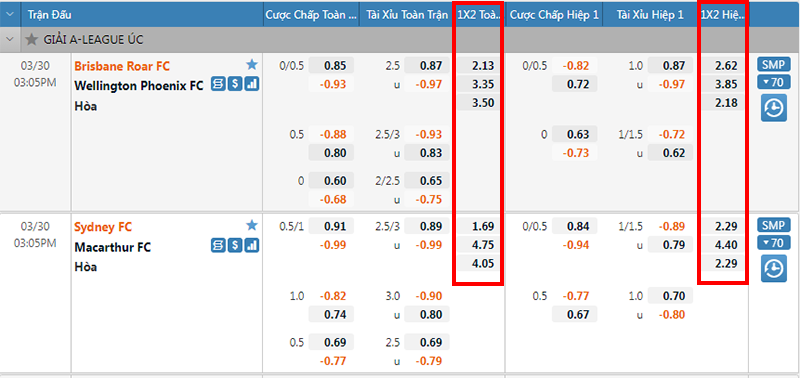Click the dollar icon for Sydney FC match
The height and width of the screenshot is (378, 800).
pyautogui.click(x=235, y=246)
